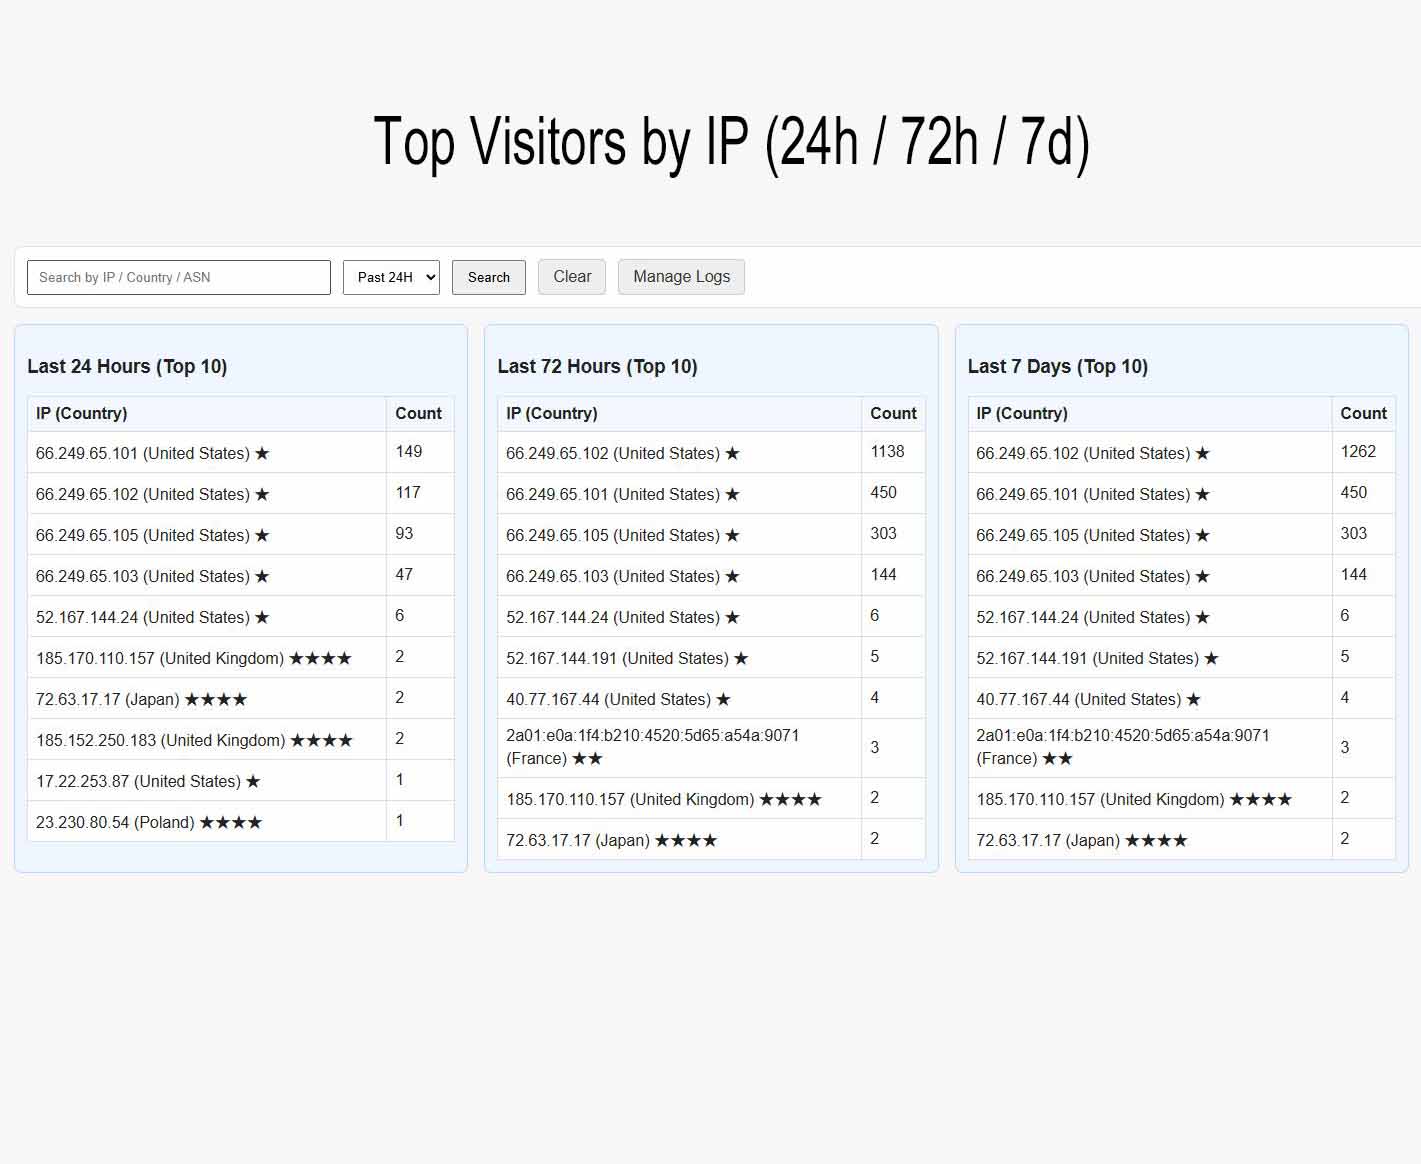Select 66.249.65.101 row in Last 72 Hours table
Image resolution: width=1421 pixels, height=1164 pixels.
click(x=711, y=493)
